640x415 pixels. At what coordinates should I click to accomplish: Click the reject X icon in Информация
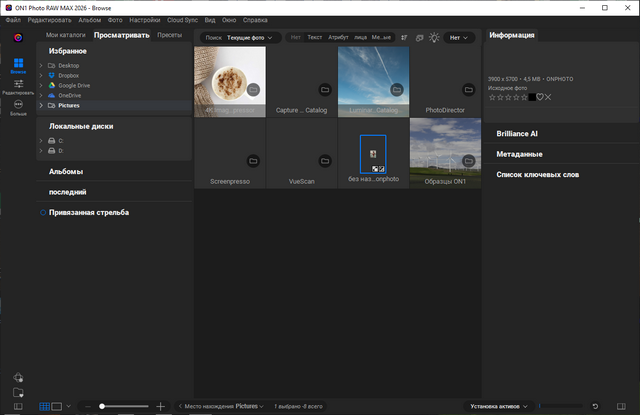pos(548,97)
